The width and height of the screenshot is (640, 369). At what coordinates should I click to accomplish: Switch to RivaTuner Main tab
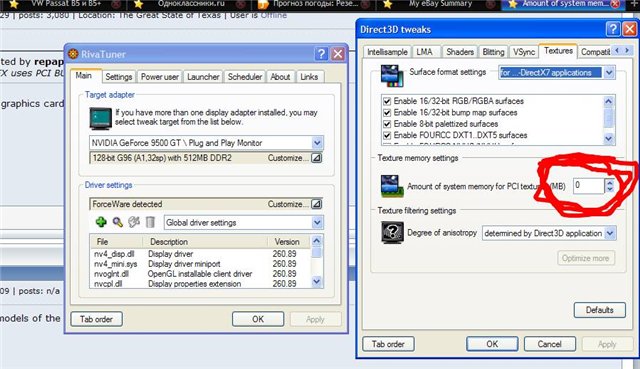coord(83,76)
